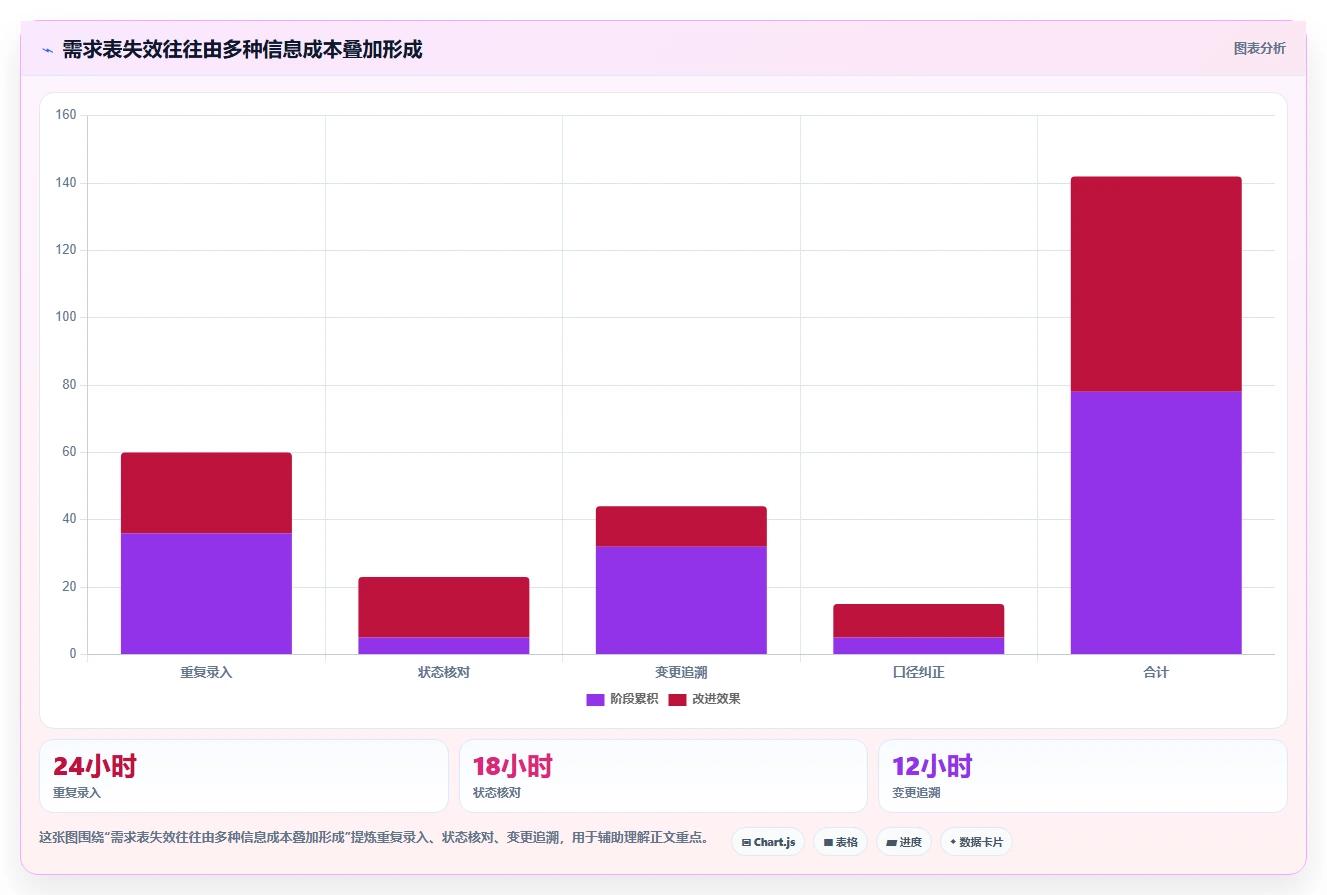Click the 合计 x-axis label
This screenshot has width=1327, height=895.
(x=1156, y=672)
